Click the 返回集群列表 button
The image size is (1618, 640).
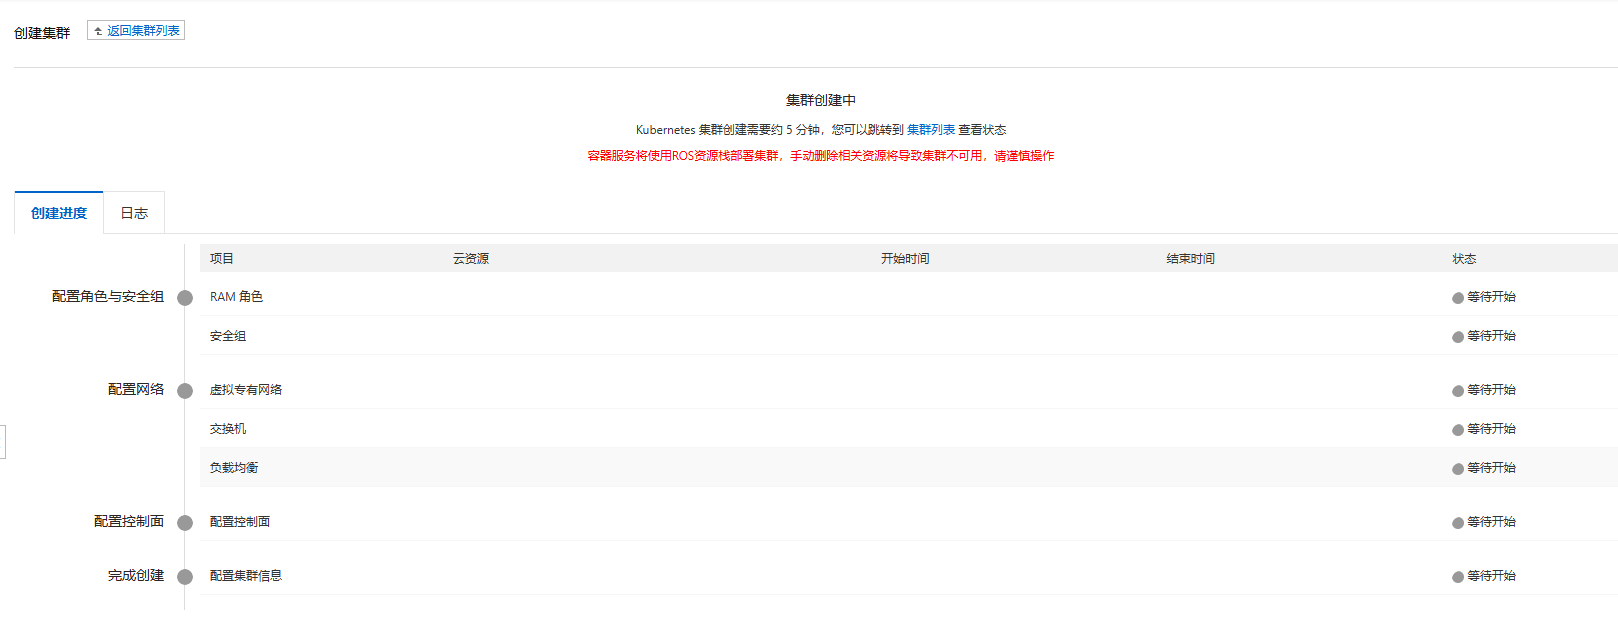136,31
